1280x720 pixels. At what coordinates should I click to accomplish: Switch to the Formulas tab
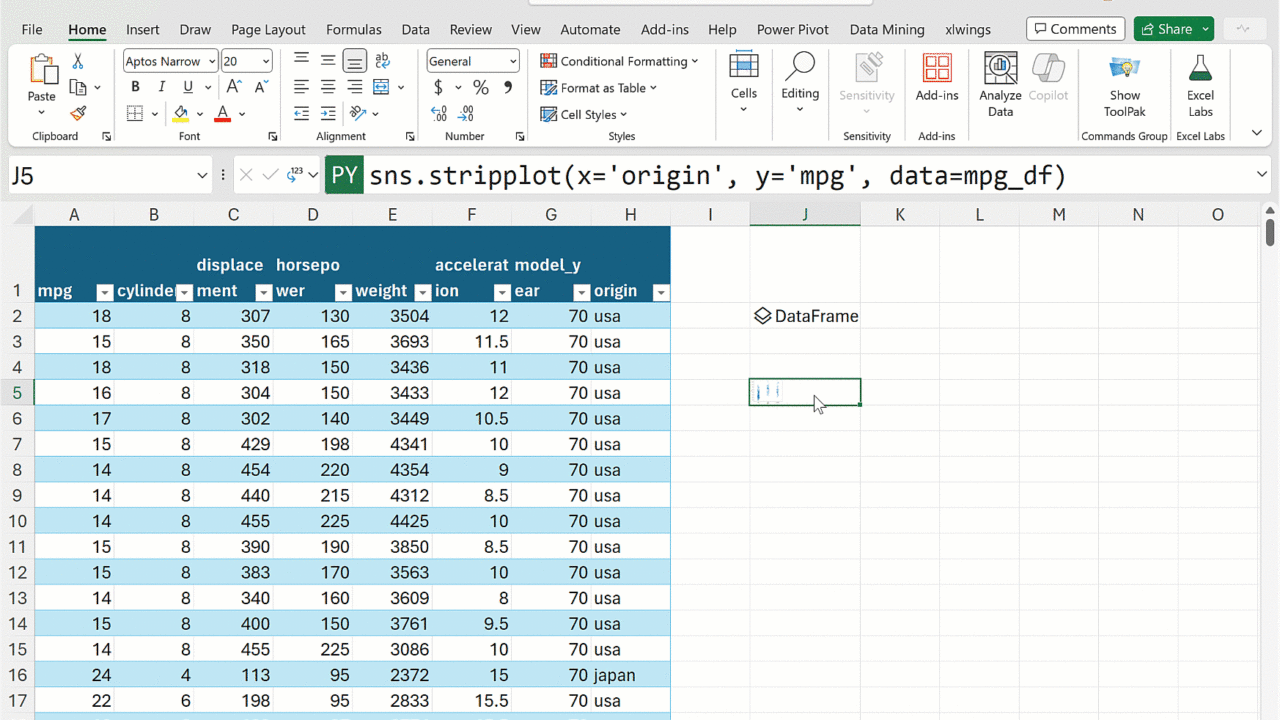353,29
